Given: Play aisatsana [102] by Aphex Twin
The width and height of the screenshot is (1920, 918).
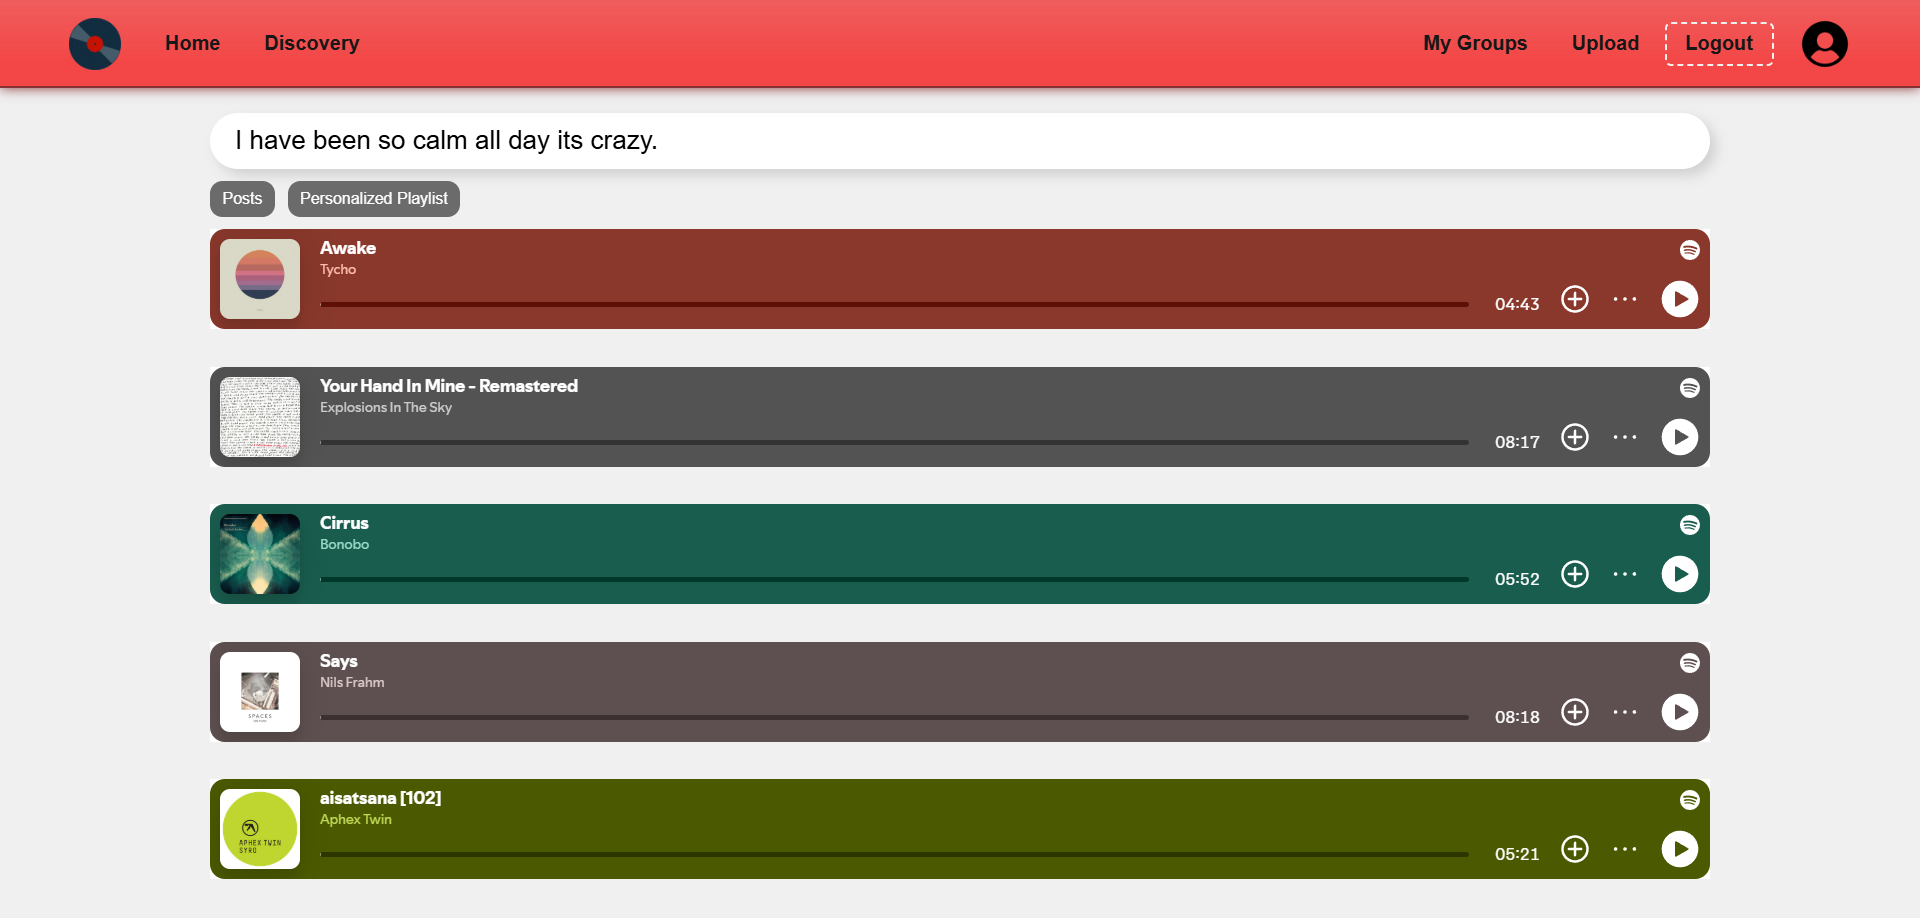Looking at the screenshot, I should (x=1680, y=849).
